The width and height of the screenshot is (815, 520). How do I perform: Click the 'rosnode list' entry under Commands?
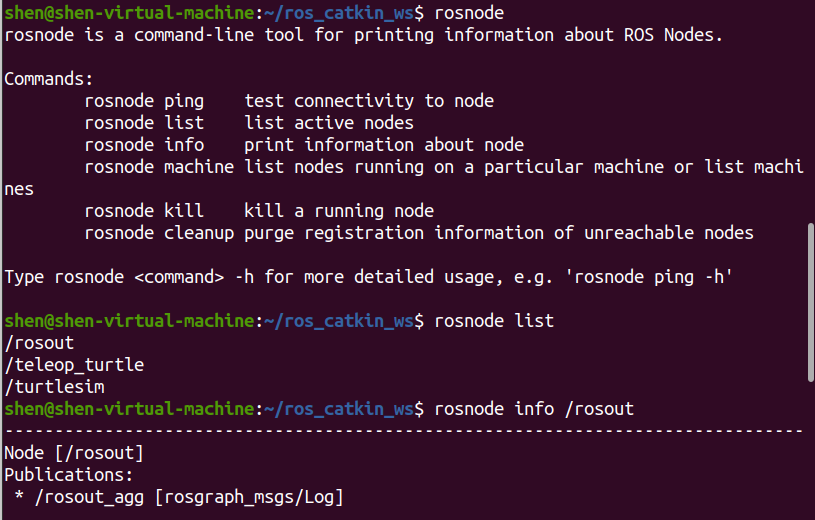click(x=144, y=122)
